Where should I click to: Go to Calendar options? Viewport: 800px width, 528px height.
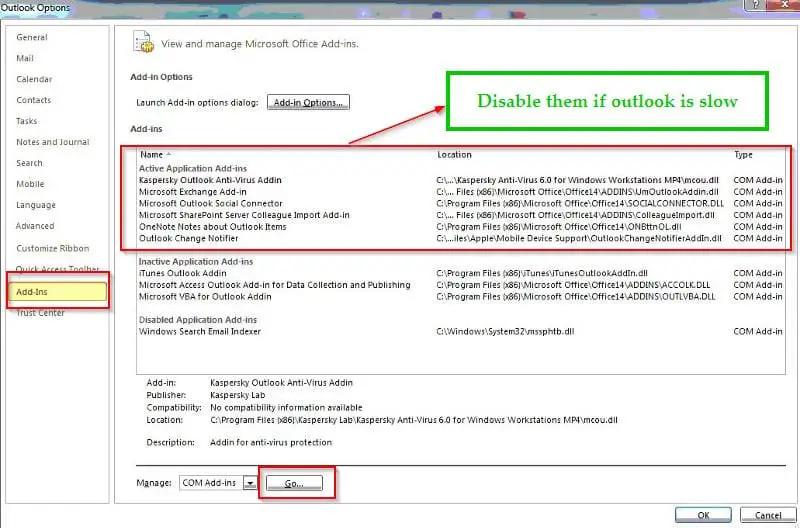(34, 79)
